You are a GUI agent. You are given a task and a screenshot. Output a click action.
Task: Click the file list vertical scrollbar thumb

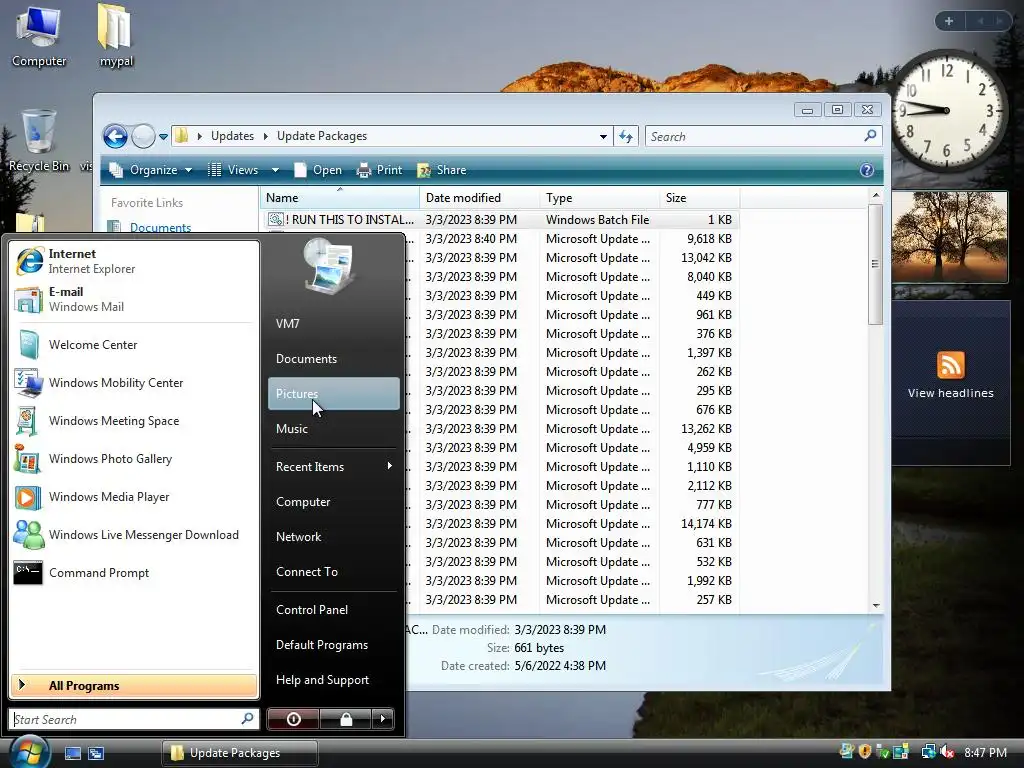click(875, 264)
